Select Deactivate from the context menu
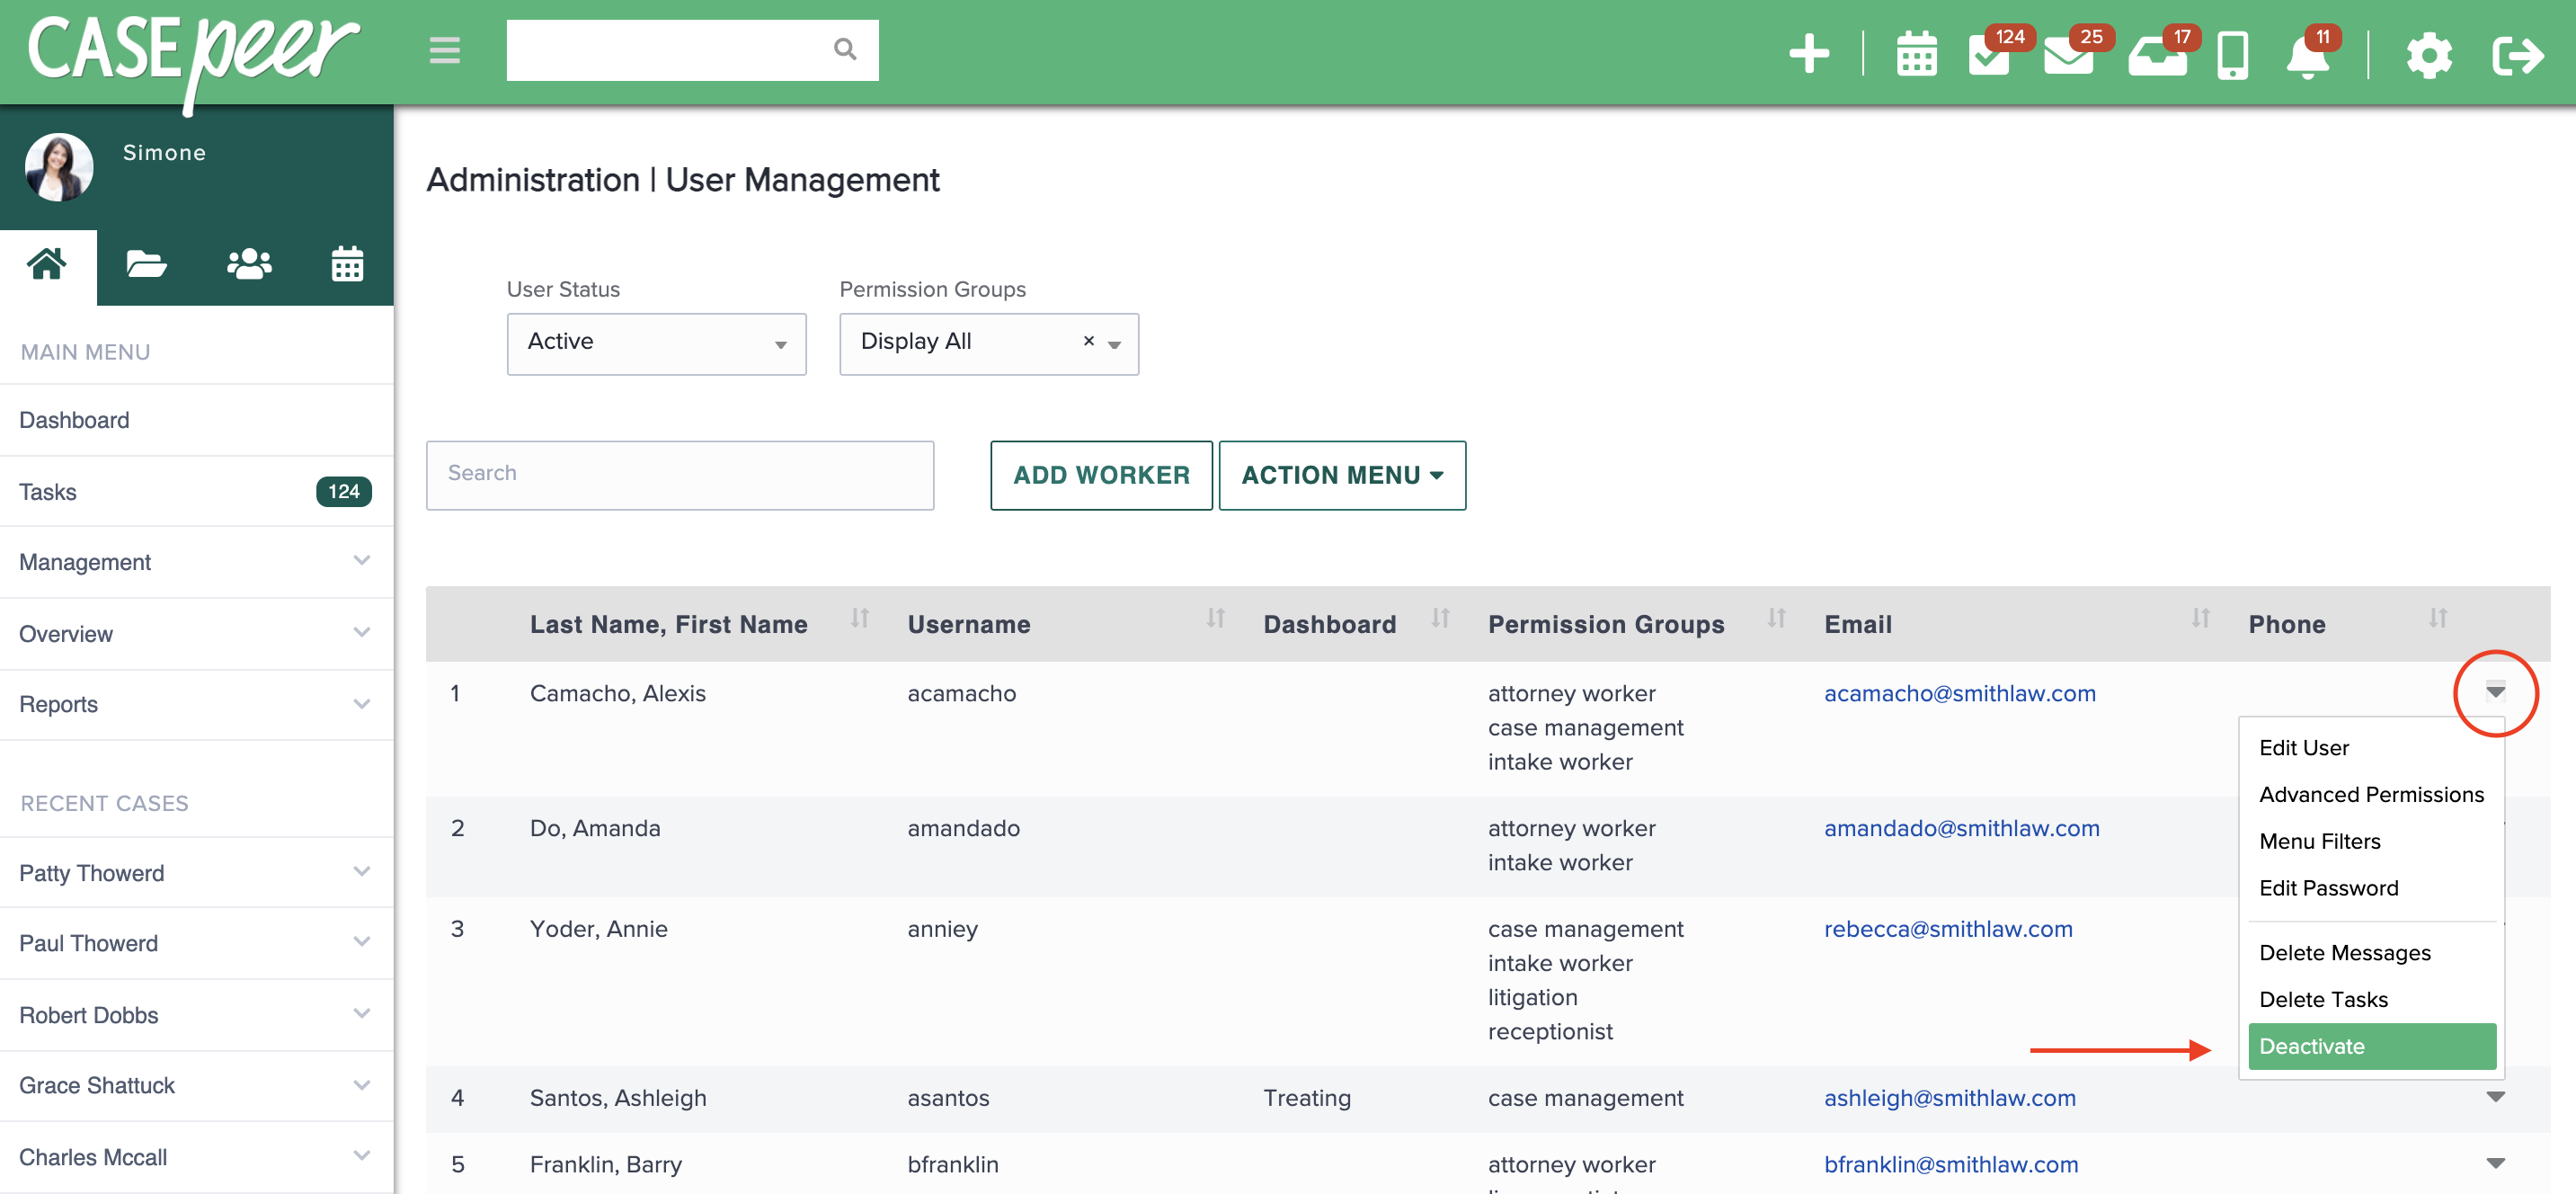 click(x=2370, y=1046)
